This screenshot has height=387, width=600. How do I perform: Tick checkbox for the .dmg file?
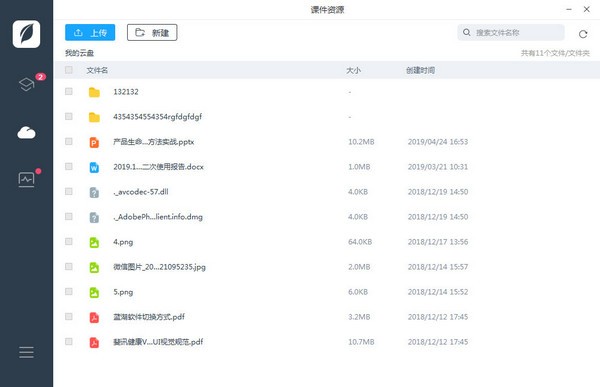click(x=69, y=216)
